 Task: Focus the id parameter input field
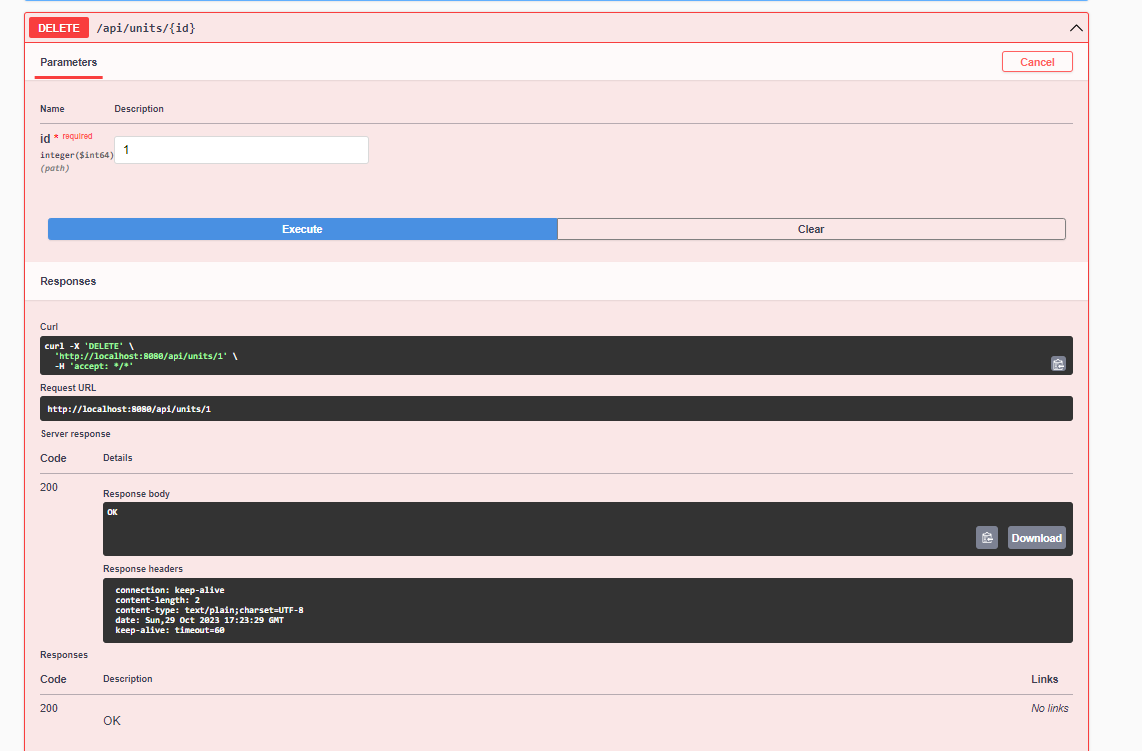(241, 150)
